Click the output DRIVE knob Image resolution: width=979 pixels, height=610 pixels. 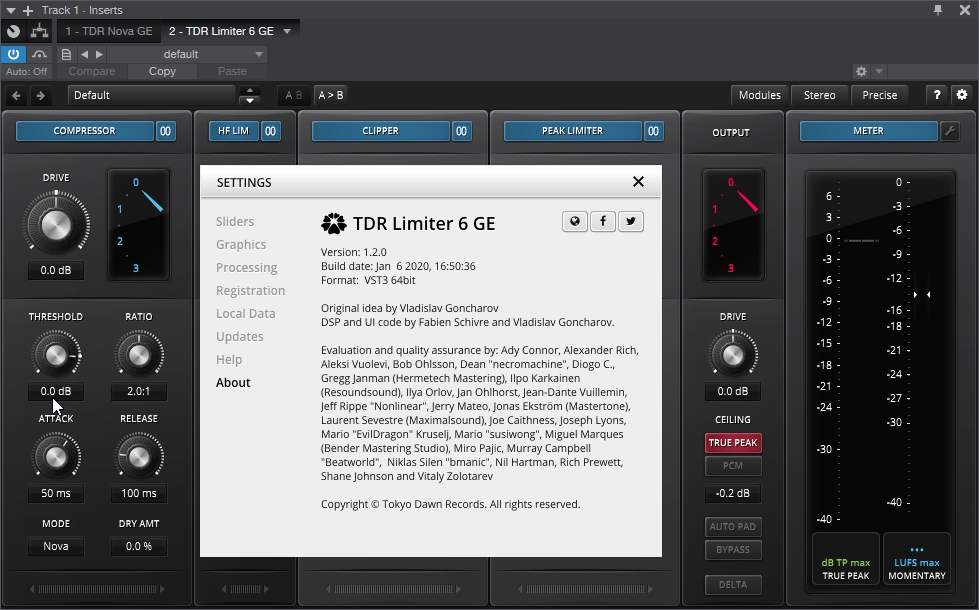click(x=732, y=355)
